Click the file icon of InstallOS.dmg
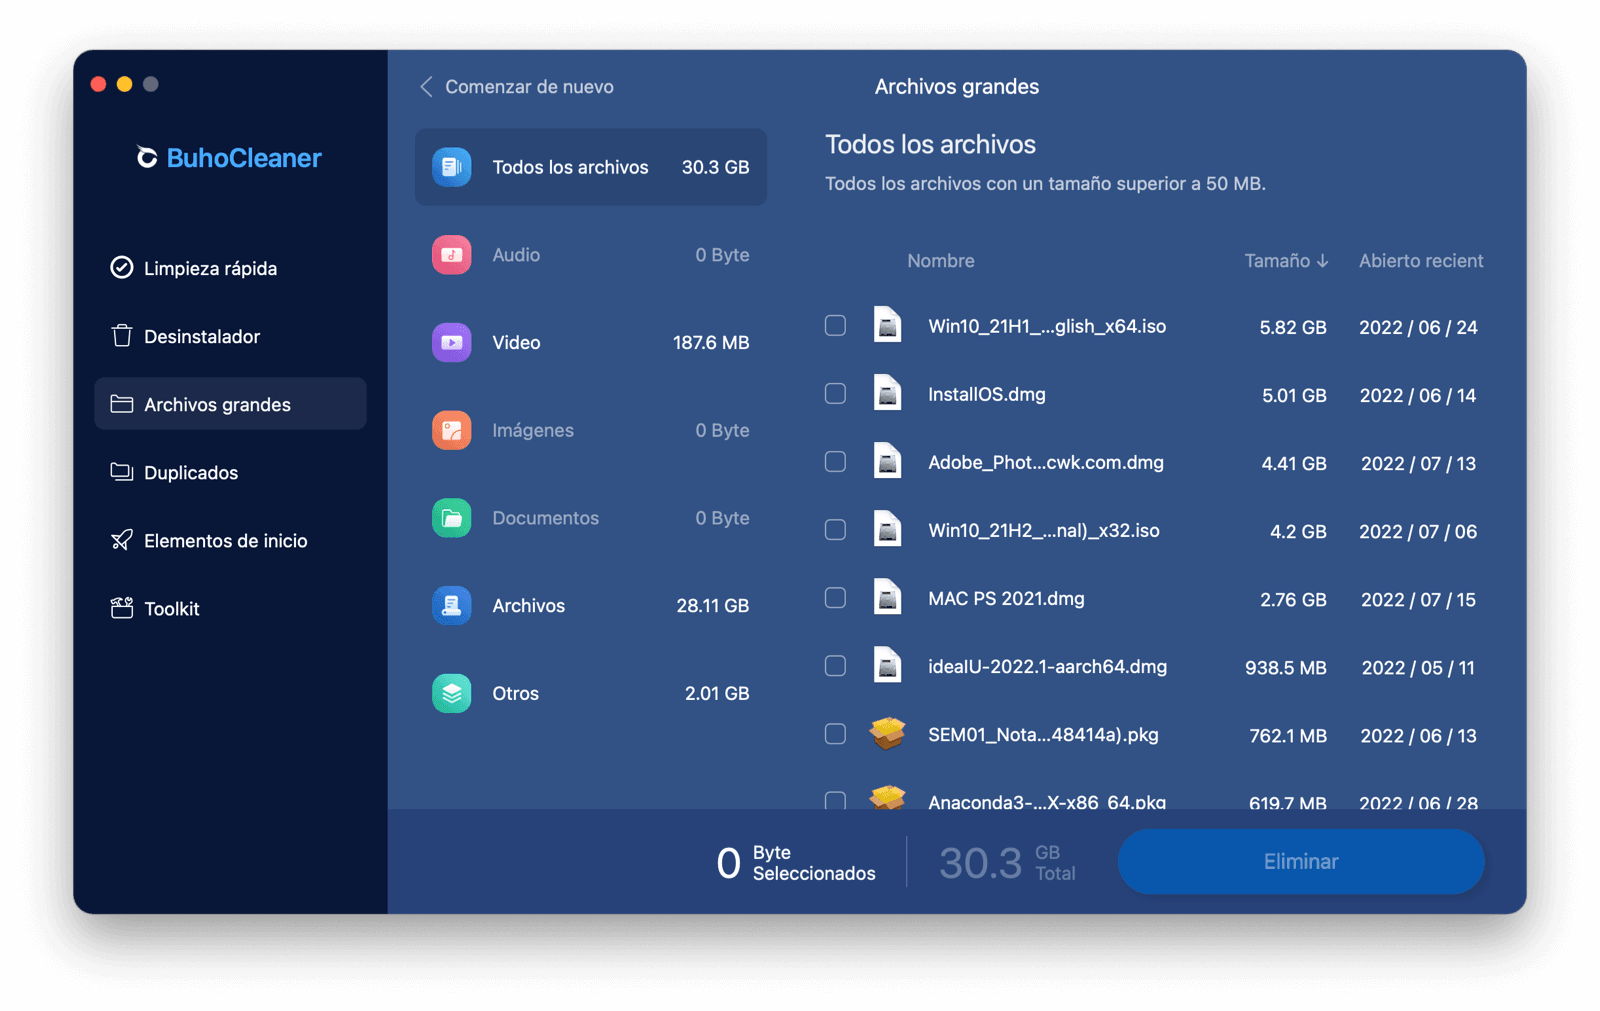 click(887, 394)
